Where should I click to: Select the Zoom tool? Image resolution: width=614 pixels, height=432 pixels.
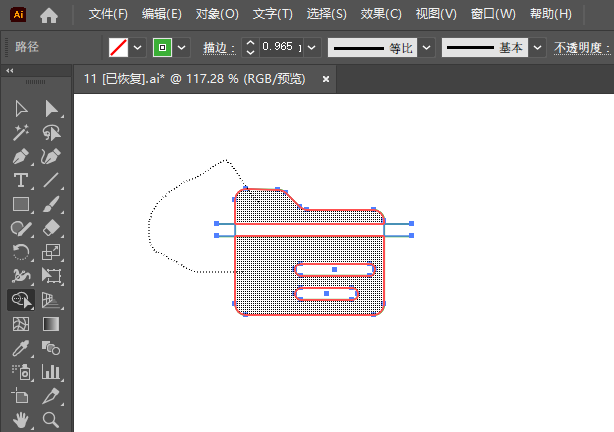point(51,420)
